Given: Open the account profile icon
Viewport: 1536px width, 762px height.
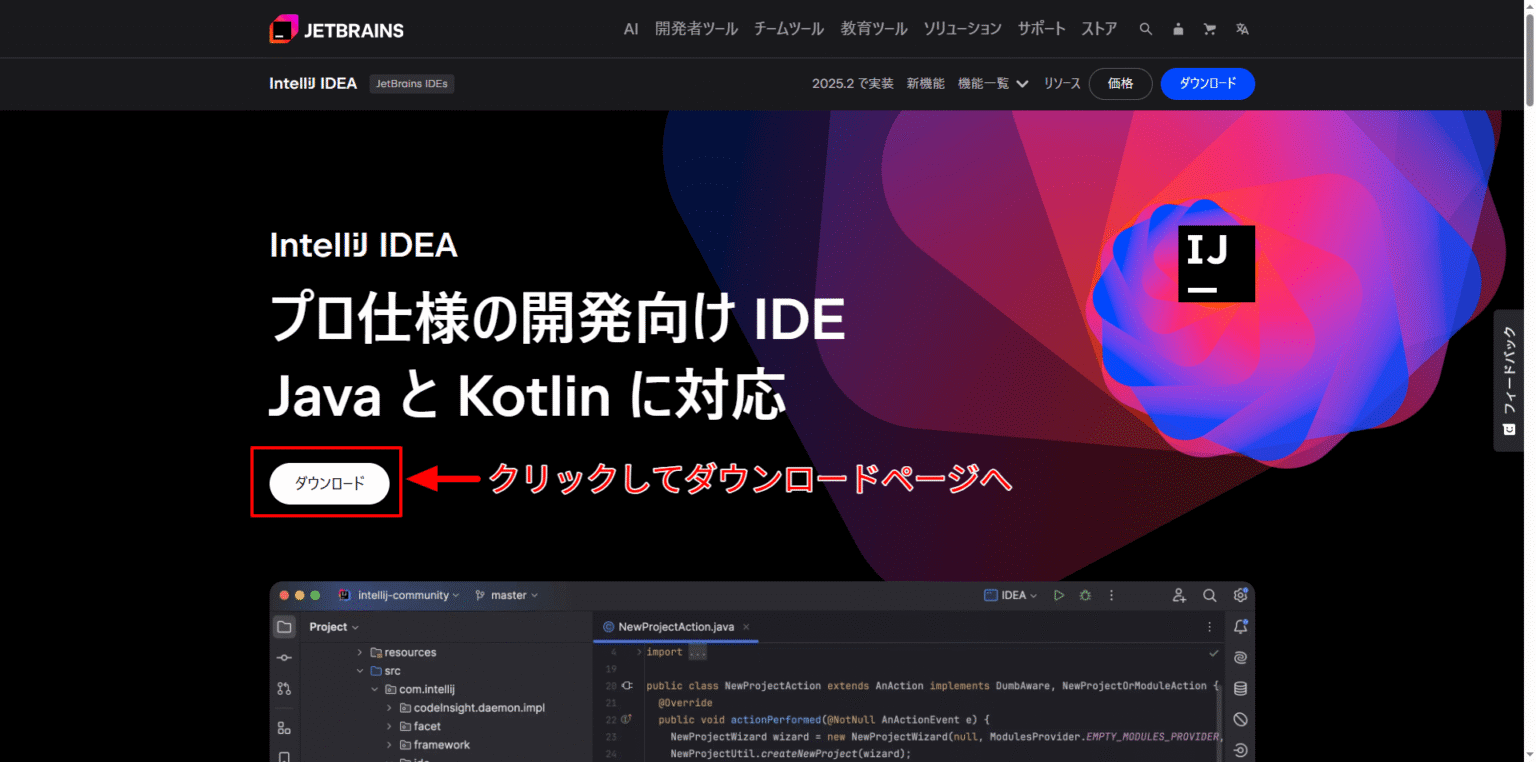Looking at the screenshot, I should coord(1178,29).
